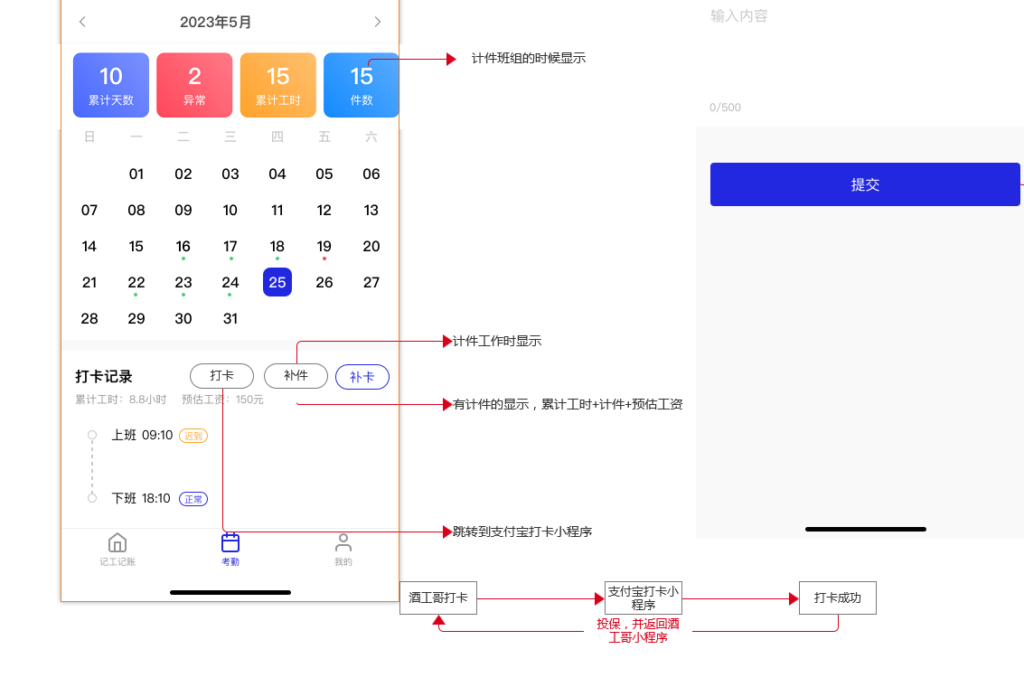This screenshot has width=1024, height=687.
Task: Click the 2023年5月 month title
Action: 216,22
